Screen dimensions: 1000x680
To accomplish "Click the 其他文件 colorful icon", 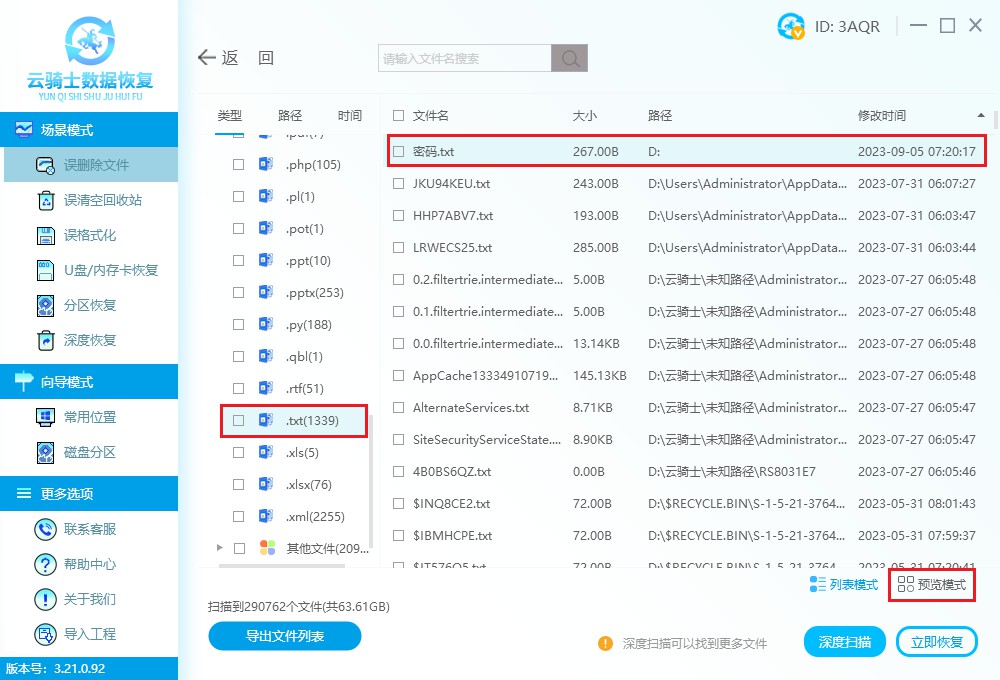I will pyautogui.click(x=267, y=547).
